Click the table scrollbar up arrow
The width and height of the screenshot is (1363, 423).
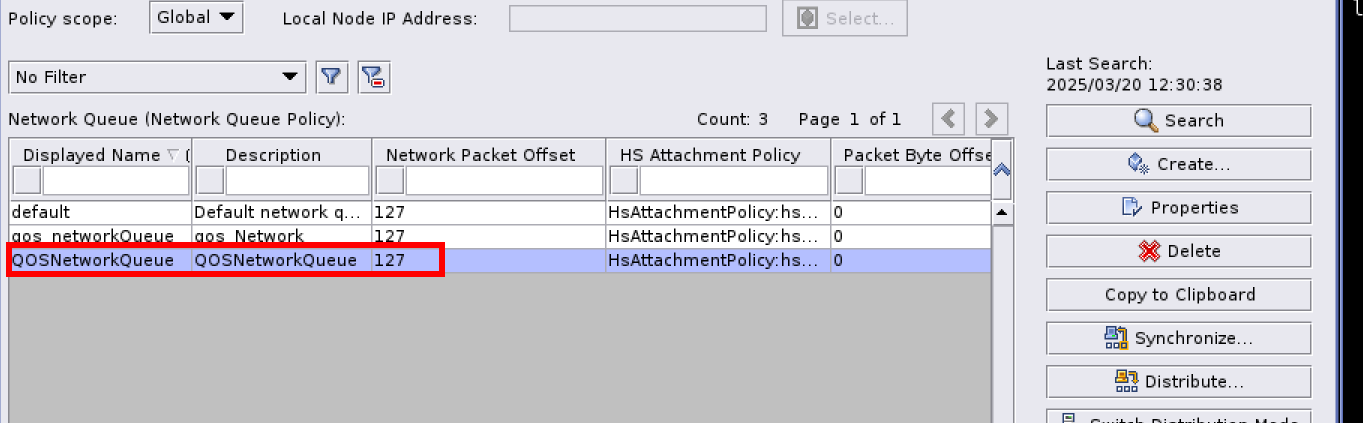1002,213
